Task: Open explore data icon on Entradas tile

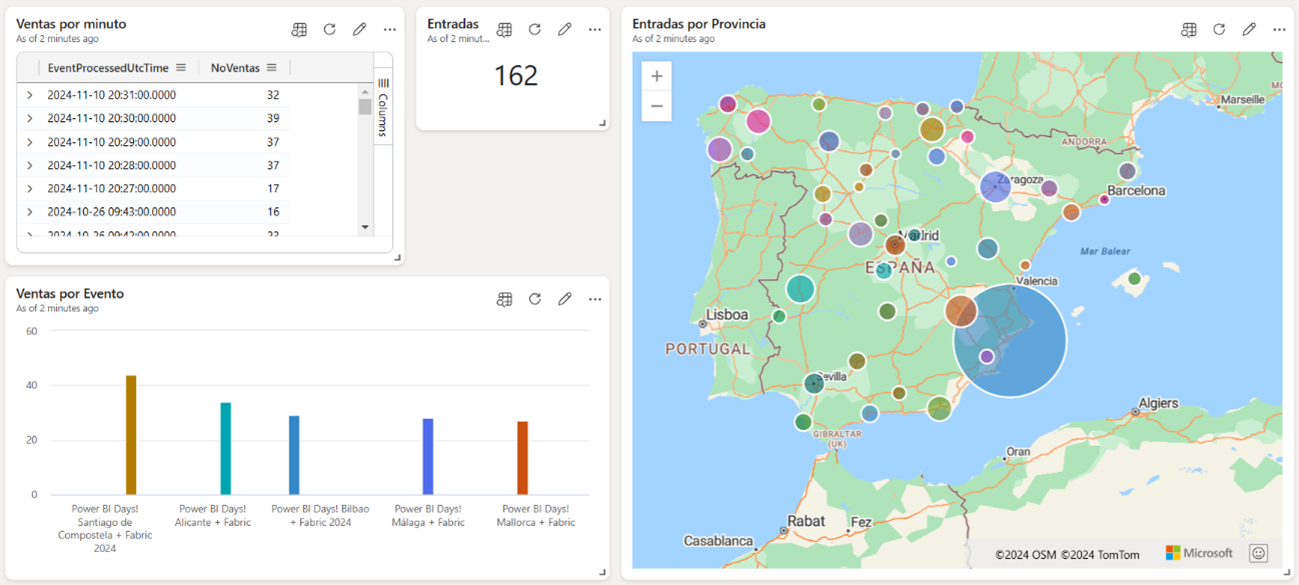Action: [x=504, y=30]
